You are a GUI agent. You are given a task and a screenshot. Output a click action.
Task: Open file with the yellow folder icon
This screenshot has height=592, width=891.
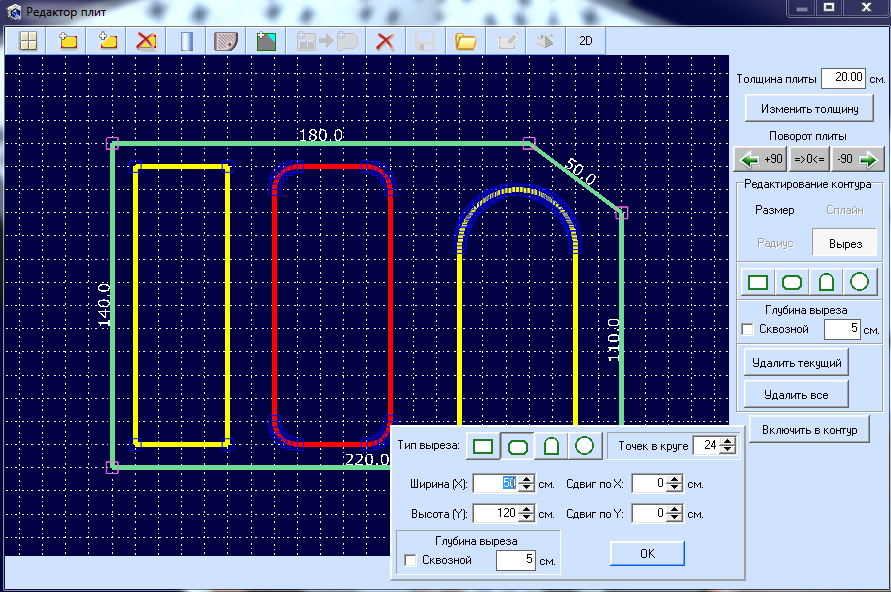pyautogui.click(x=465, y=41)
